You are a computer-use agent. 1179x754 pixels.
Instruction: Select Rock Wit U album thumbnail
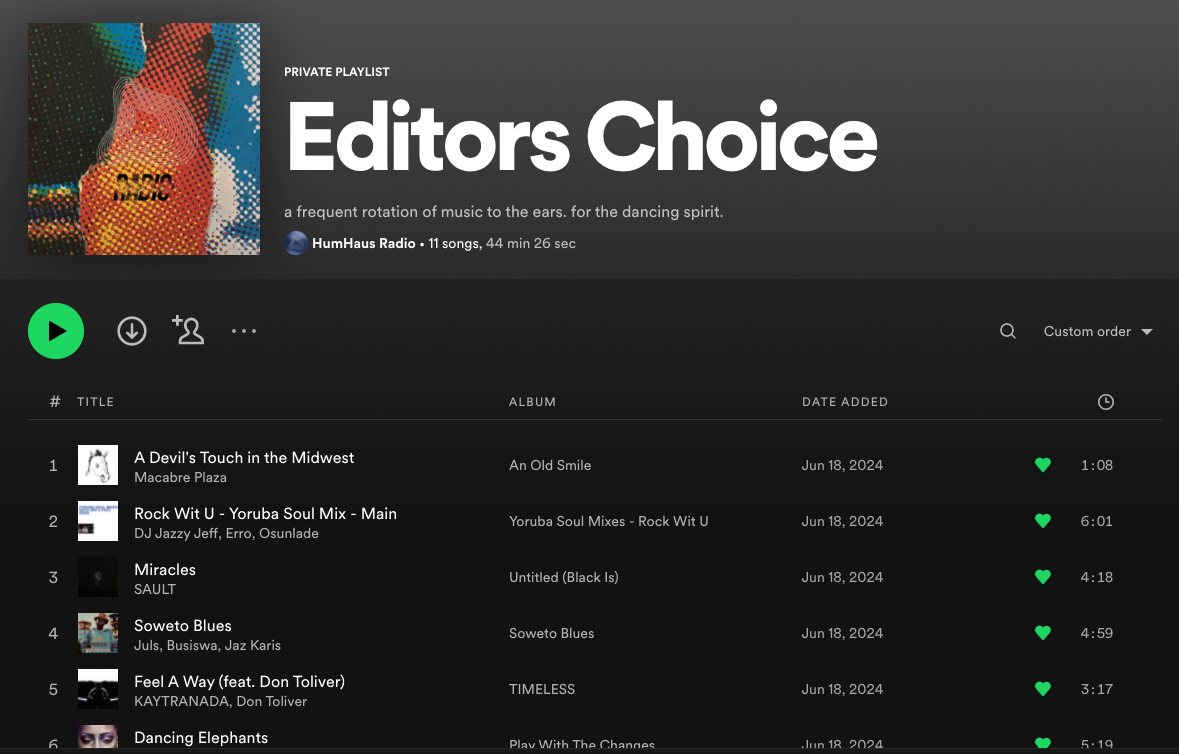[98, 521]
